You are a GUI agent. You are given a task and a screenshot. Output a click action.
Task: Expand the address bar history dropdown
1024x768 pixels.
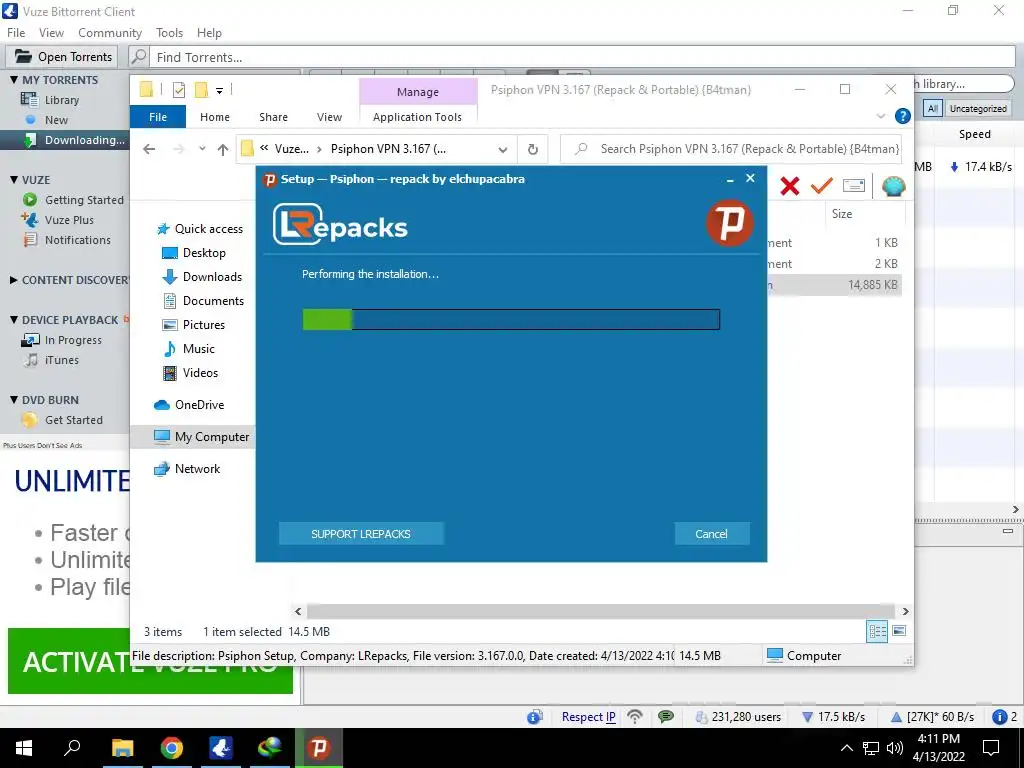[503, 149]
